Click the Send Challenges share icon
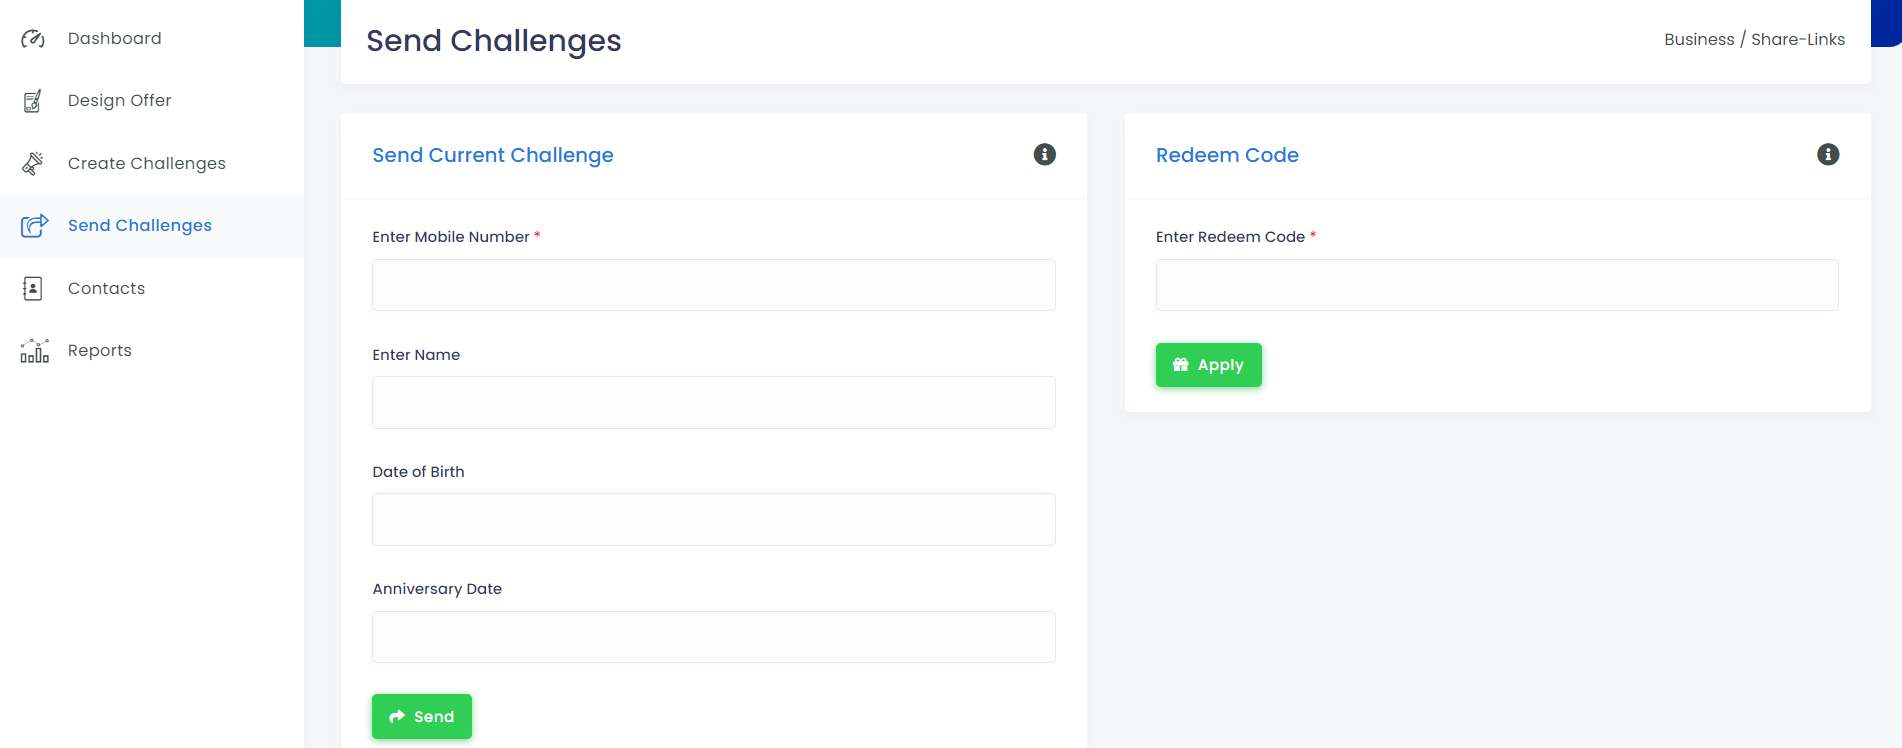Image resolution: width=1902 pixels, height=748 pixels. [34, 225]
